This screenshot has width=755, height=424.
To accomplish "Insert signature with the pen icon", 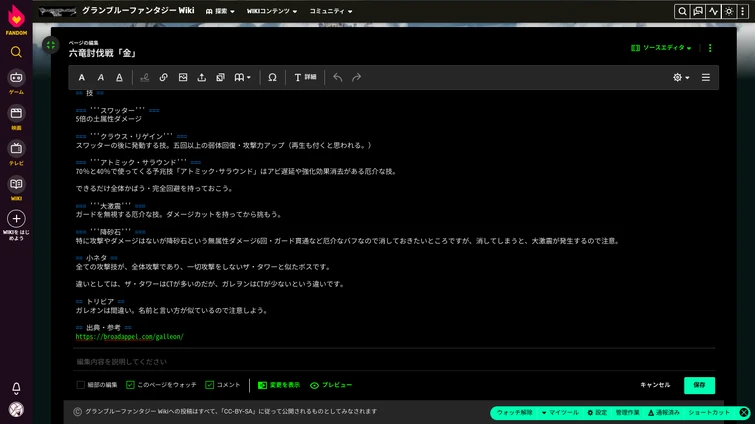I will 144,77.
